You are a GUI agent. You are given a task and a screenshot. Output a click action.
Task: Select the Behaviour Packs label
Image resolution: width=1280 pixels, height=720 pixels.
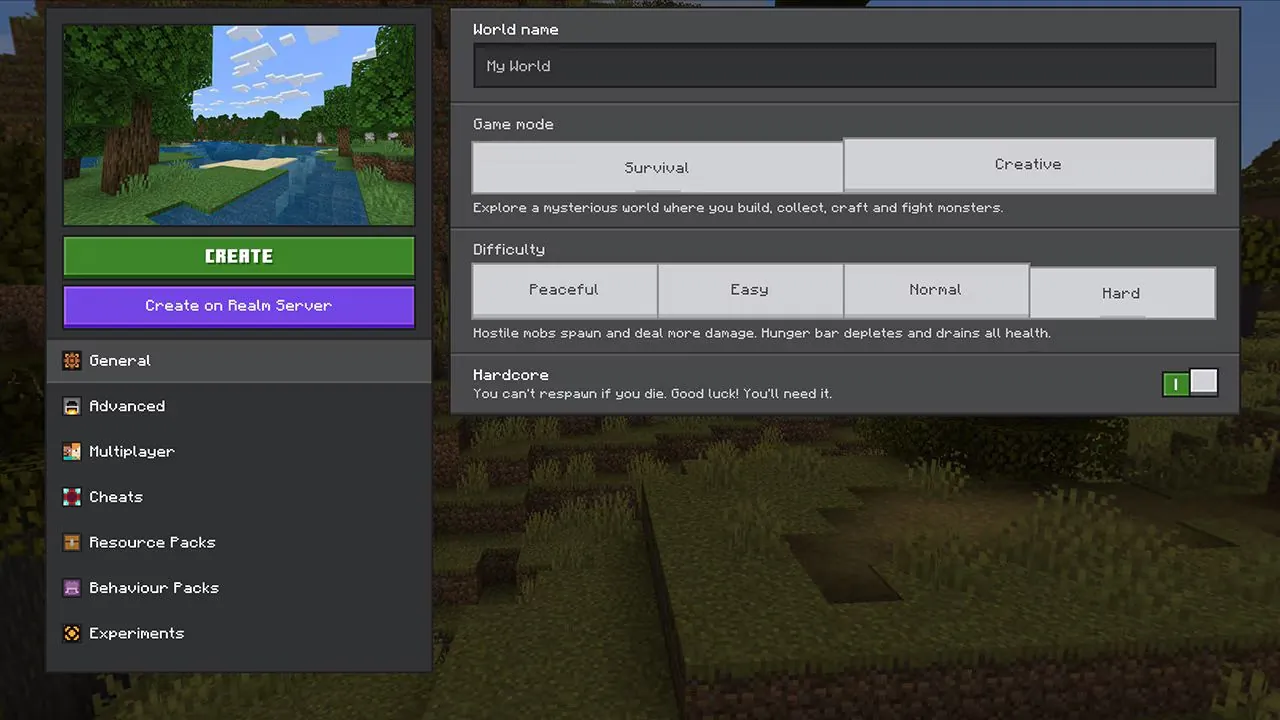154,588
